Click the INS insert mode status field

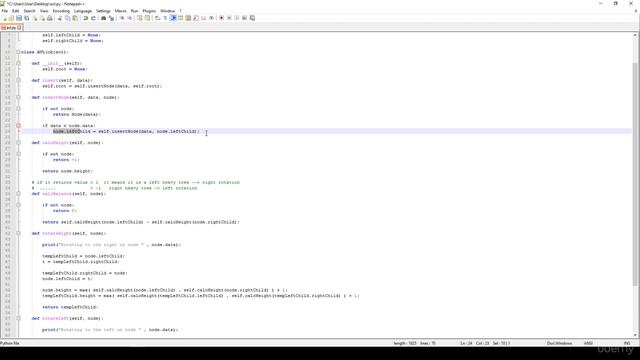click(627, 343)
